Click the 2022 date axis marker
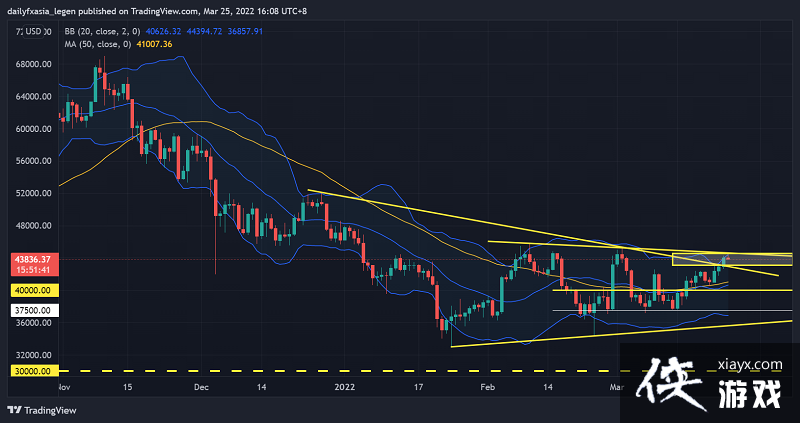The width and height of the screenshot is (800, 423). point(343,388)
